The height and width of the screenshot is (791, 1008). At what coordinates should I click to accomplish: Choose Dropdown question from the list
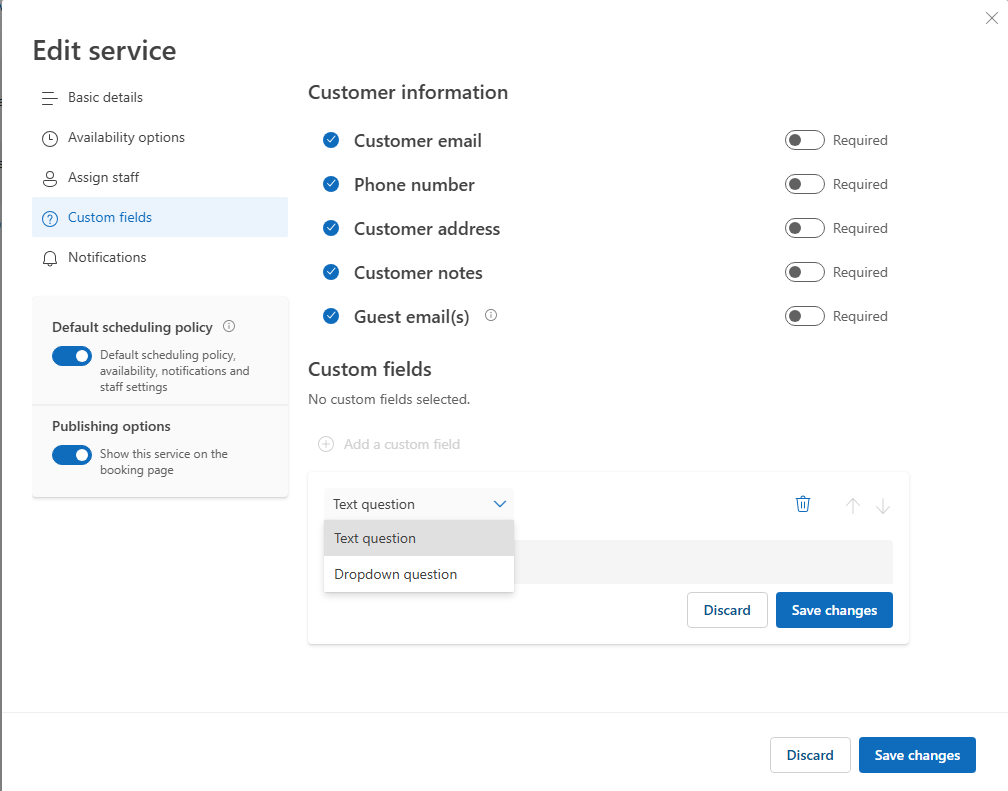[419, 574]
